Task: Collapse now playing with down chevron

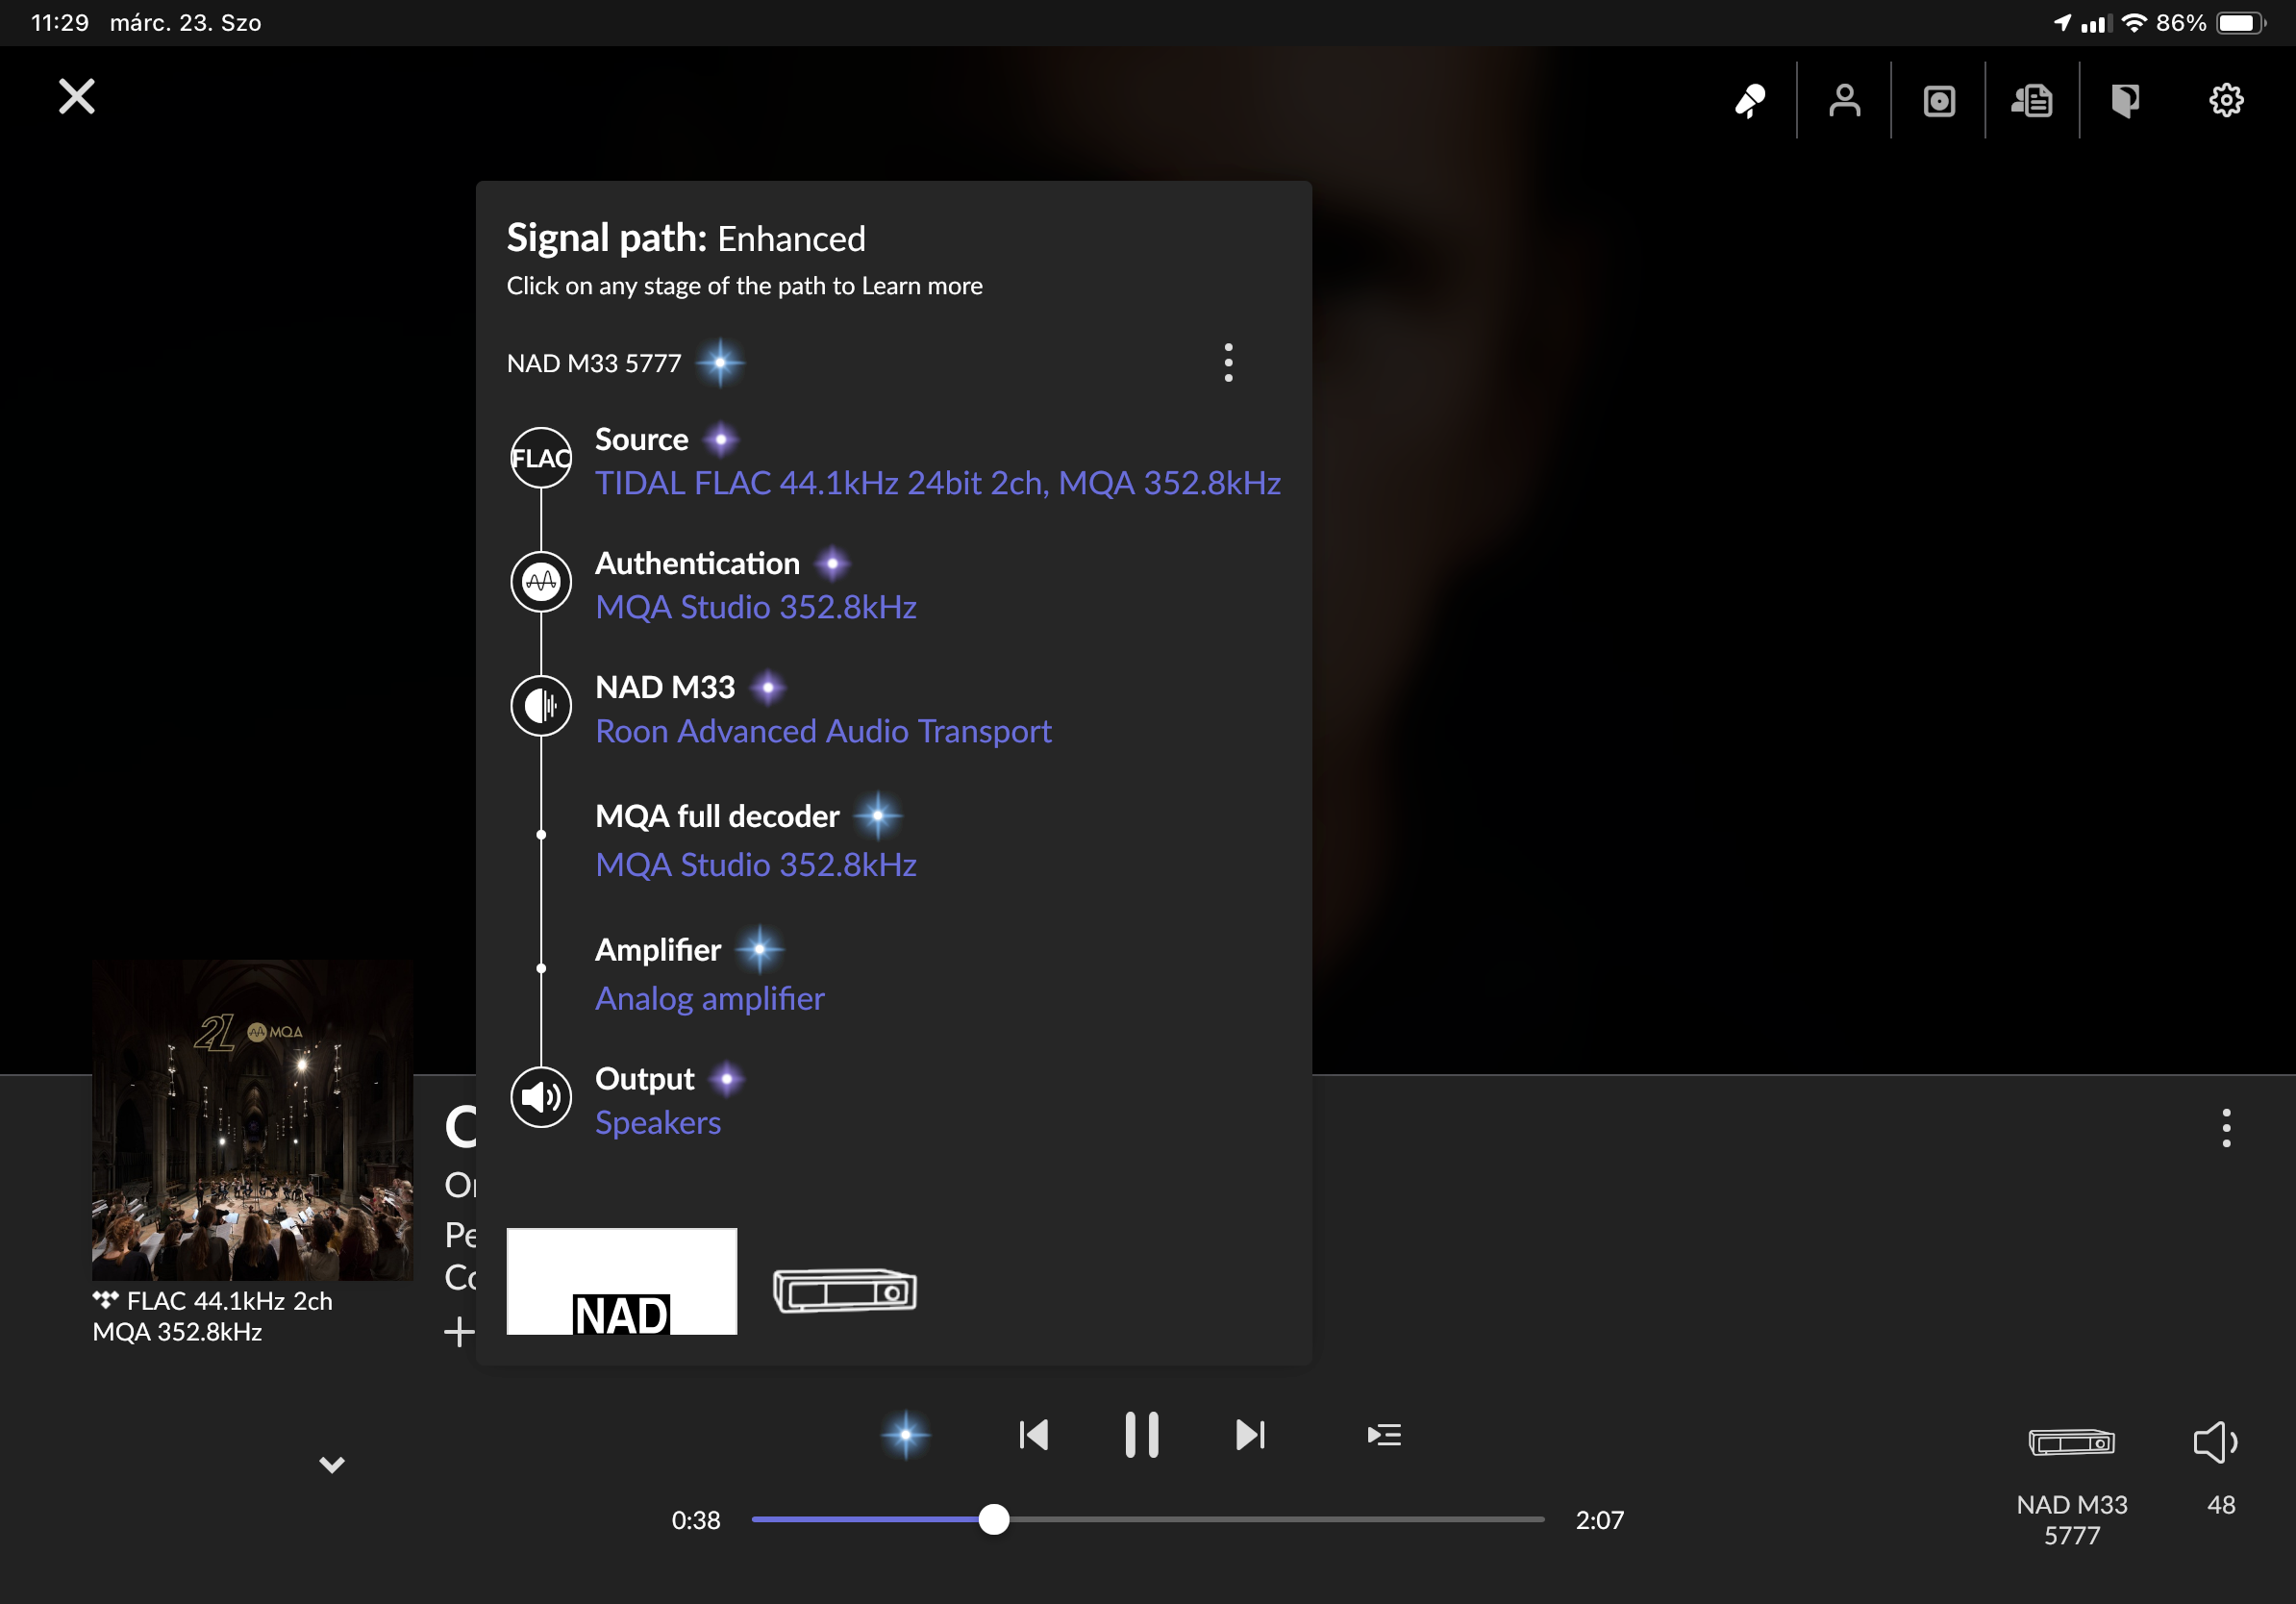Action: pyautogui.click(x=331, y=1465)
